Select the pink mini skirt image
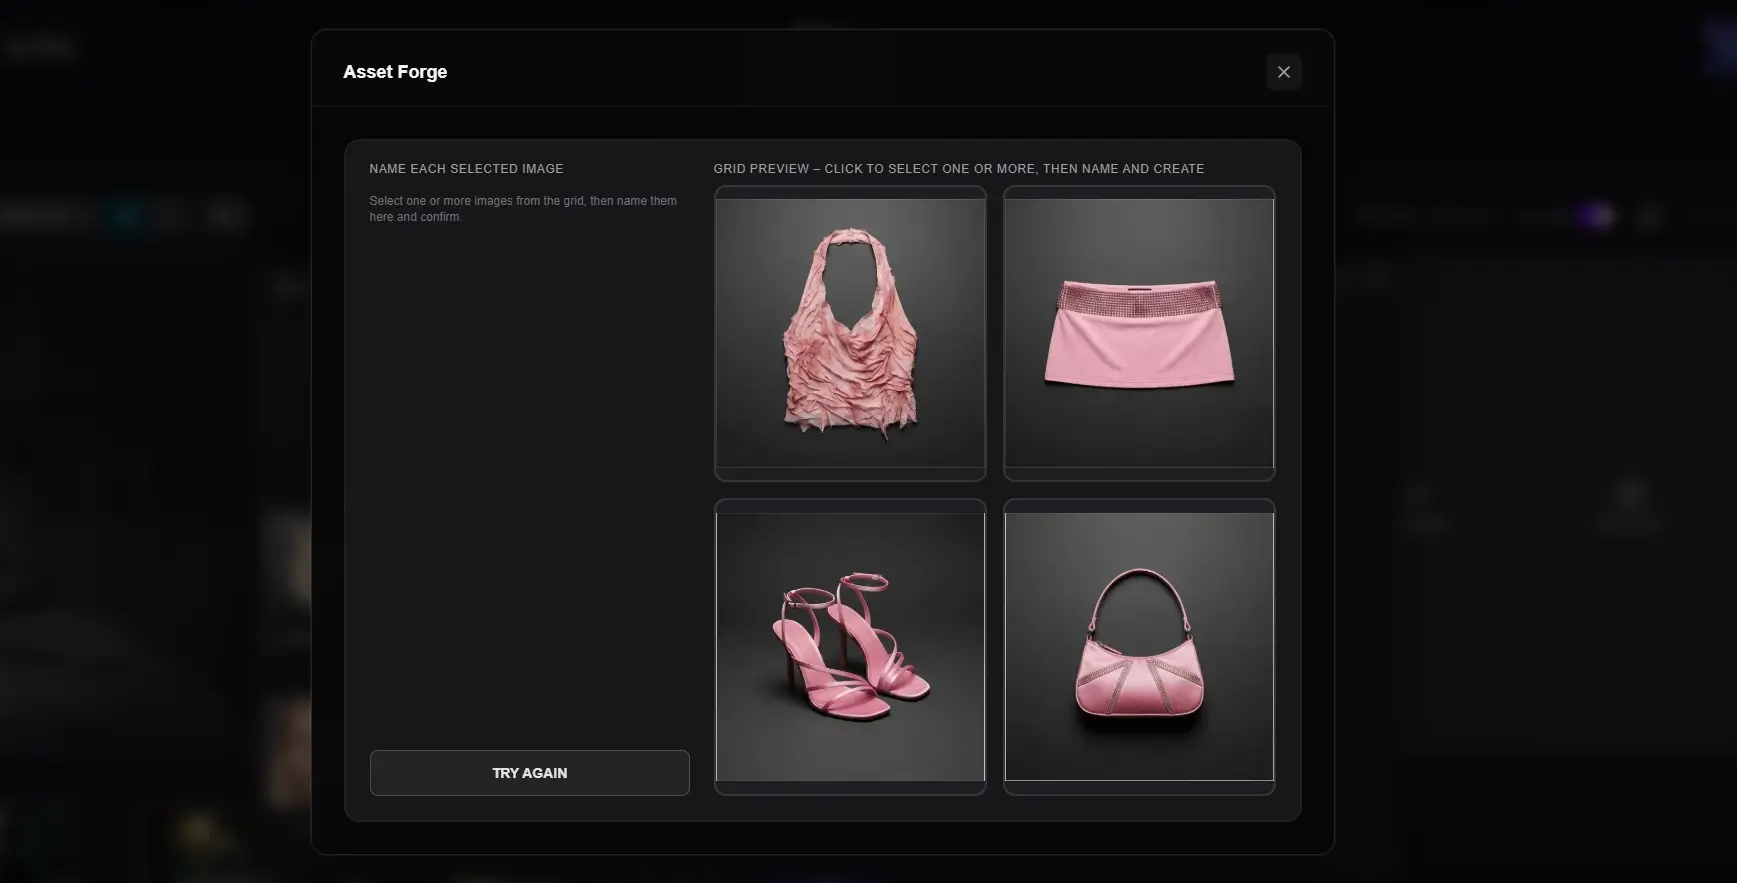 click(x=1139, y=333)
